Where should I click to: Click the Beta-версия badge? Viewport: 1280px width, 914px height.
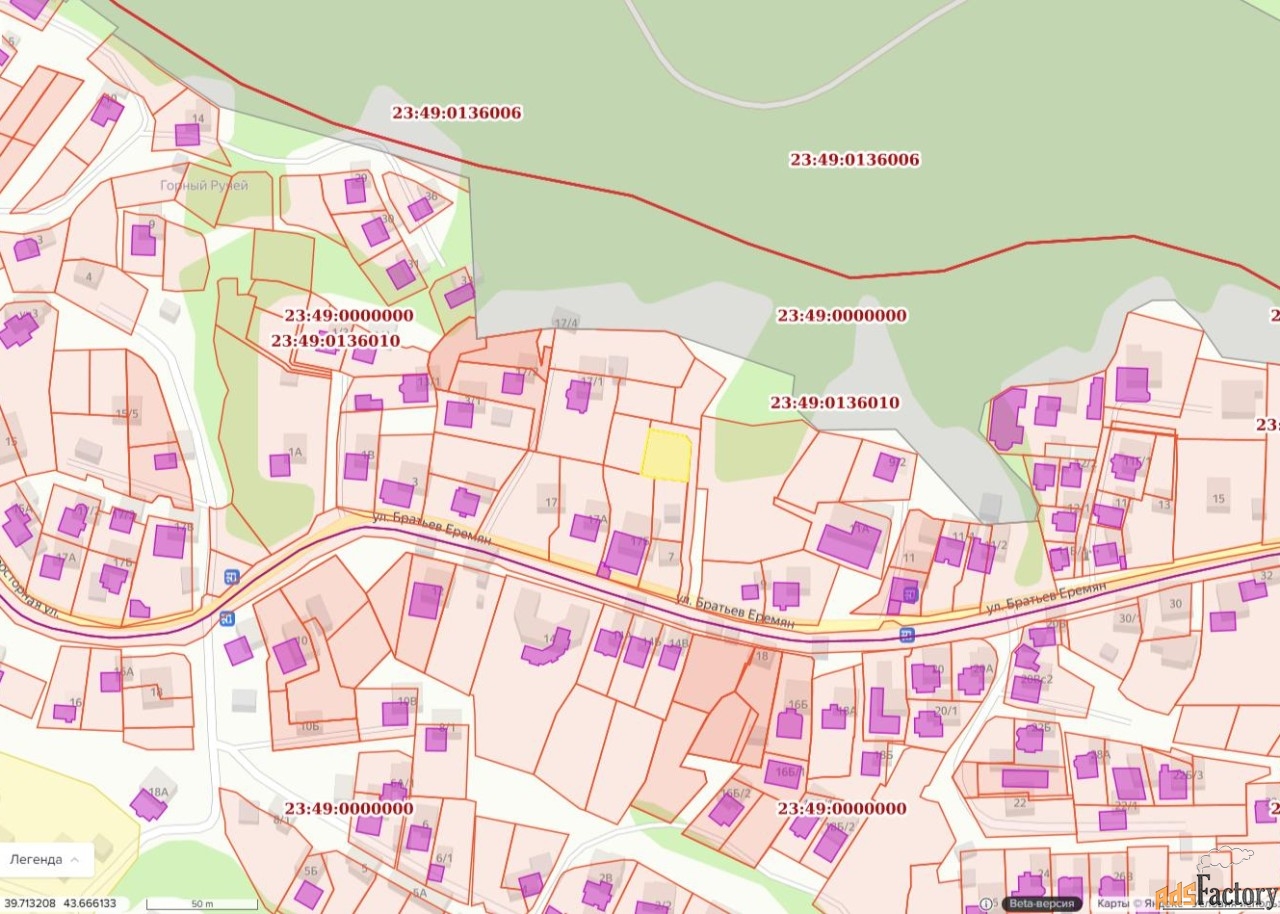point(1042,904)
